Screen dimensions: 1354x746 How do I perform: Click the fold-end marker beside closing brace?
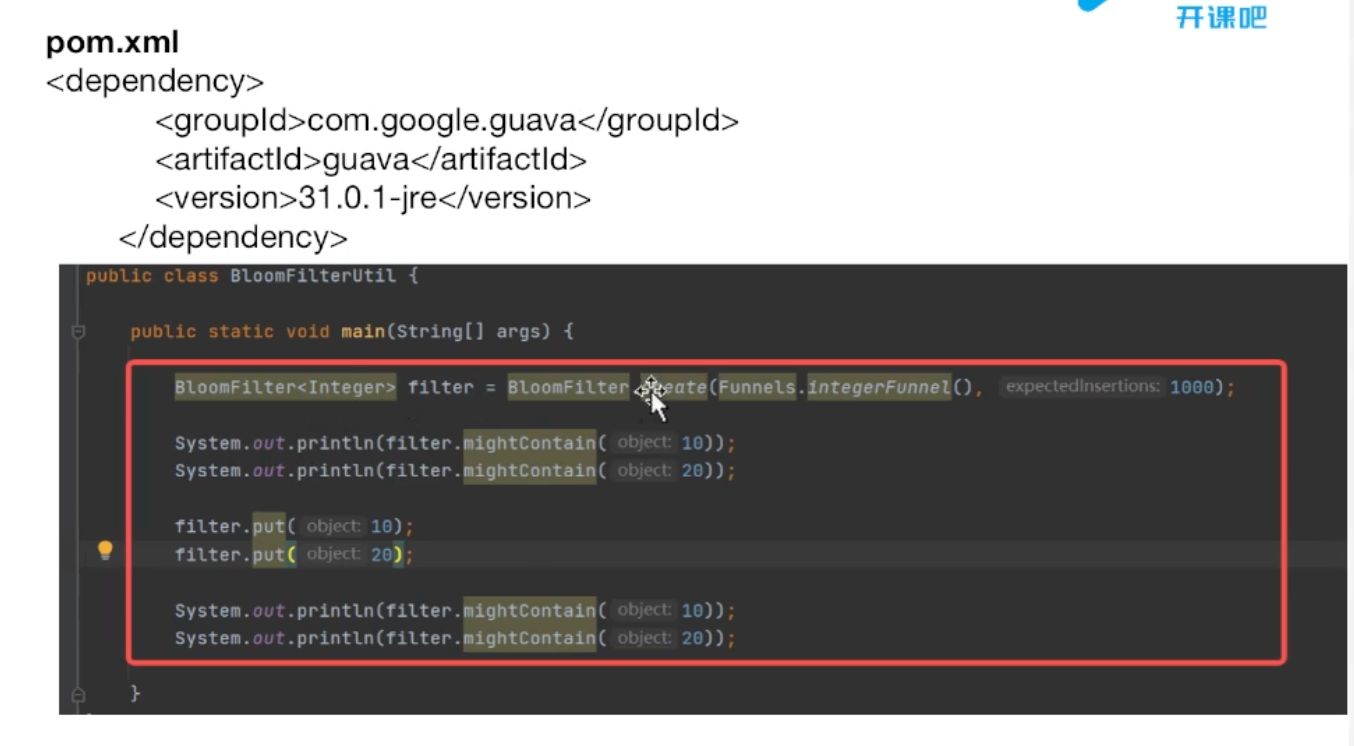[79, 694]
